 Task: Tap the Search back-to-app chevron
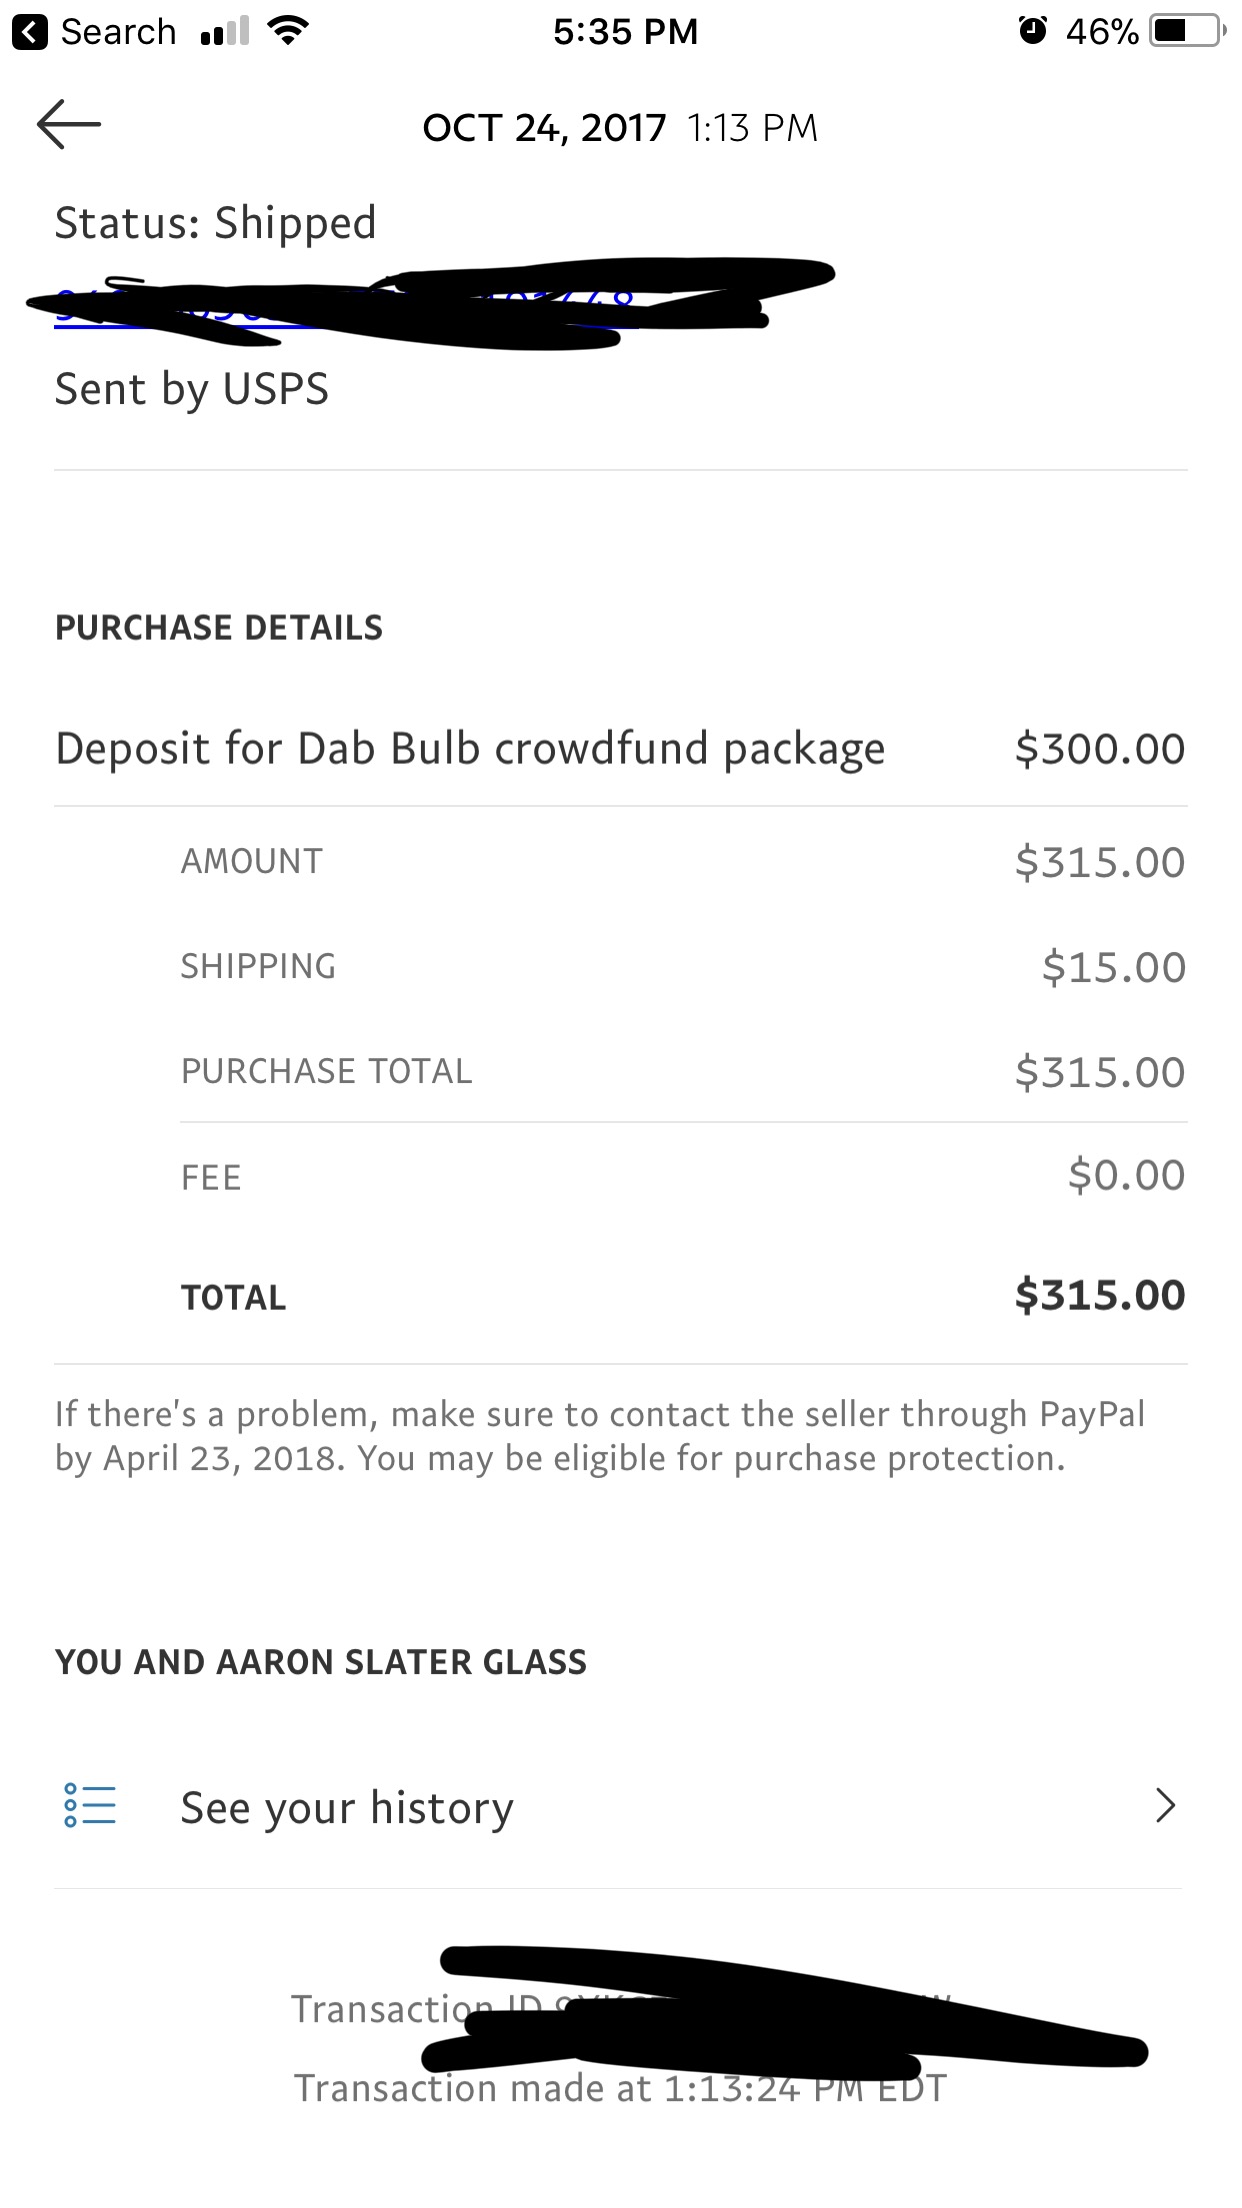coord(30,33)
